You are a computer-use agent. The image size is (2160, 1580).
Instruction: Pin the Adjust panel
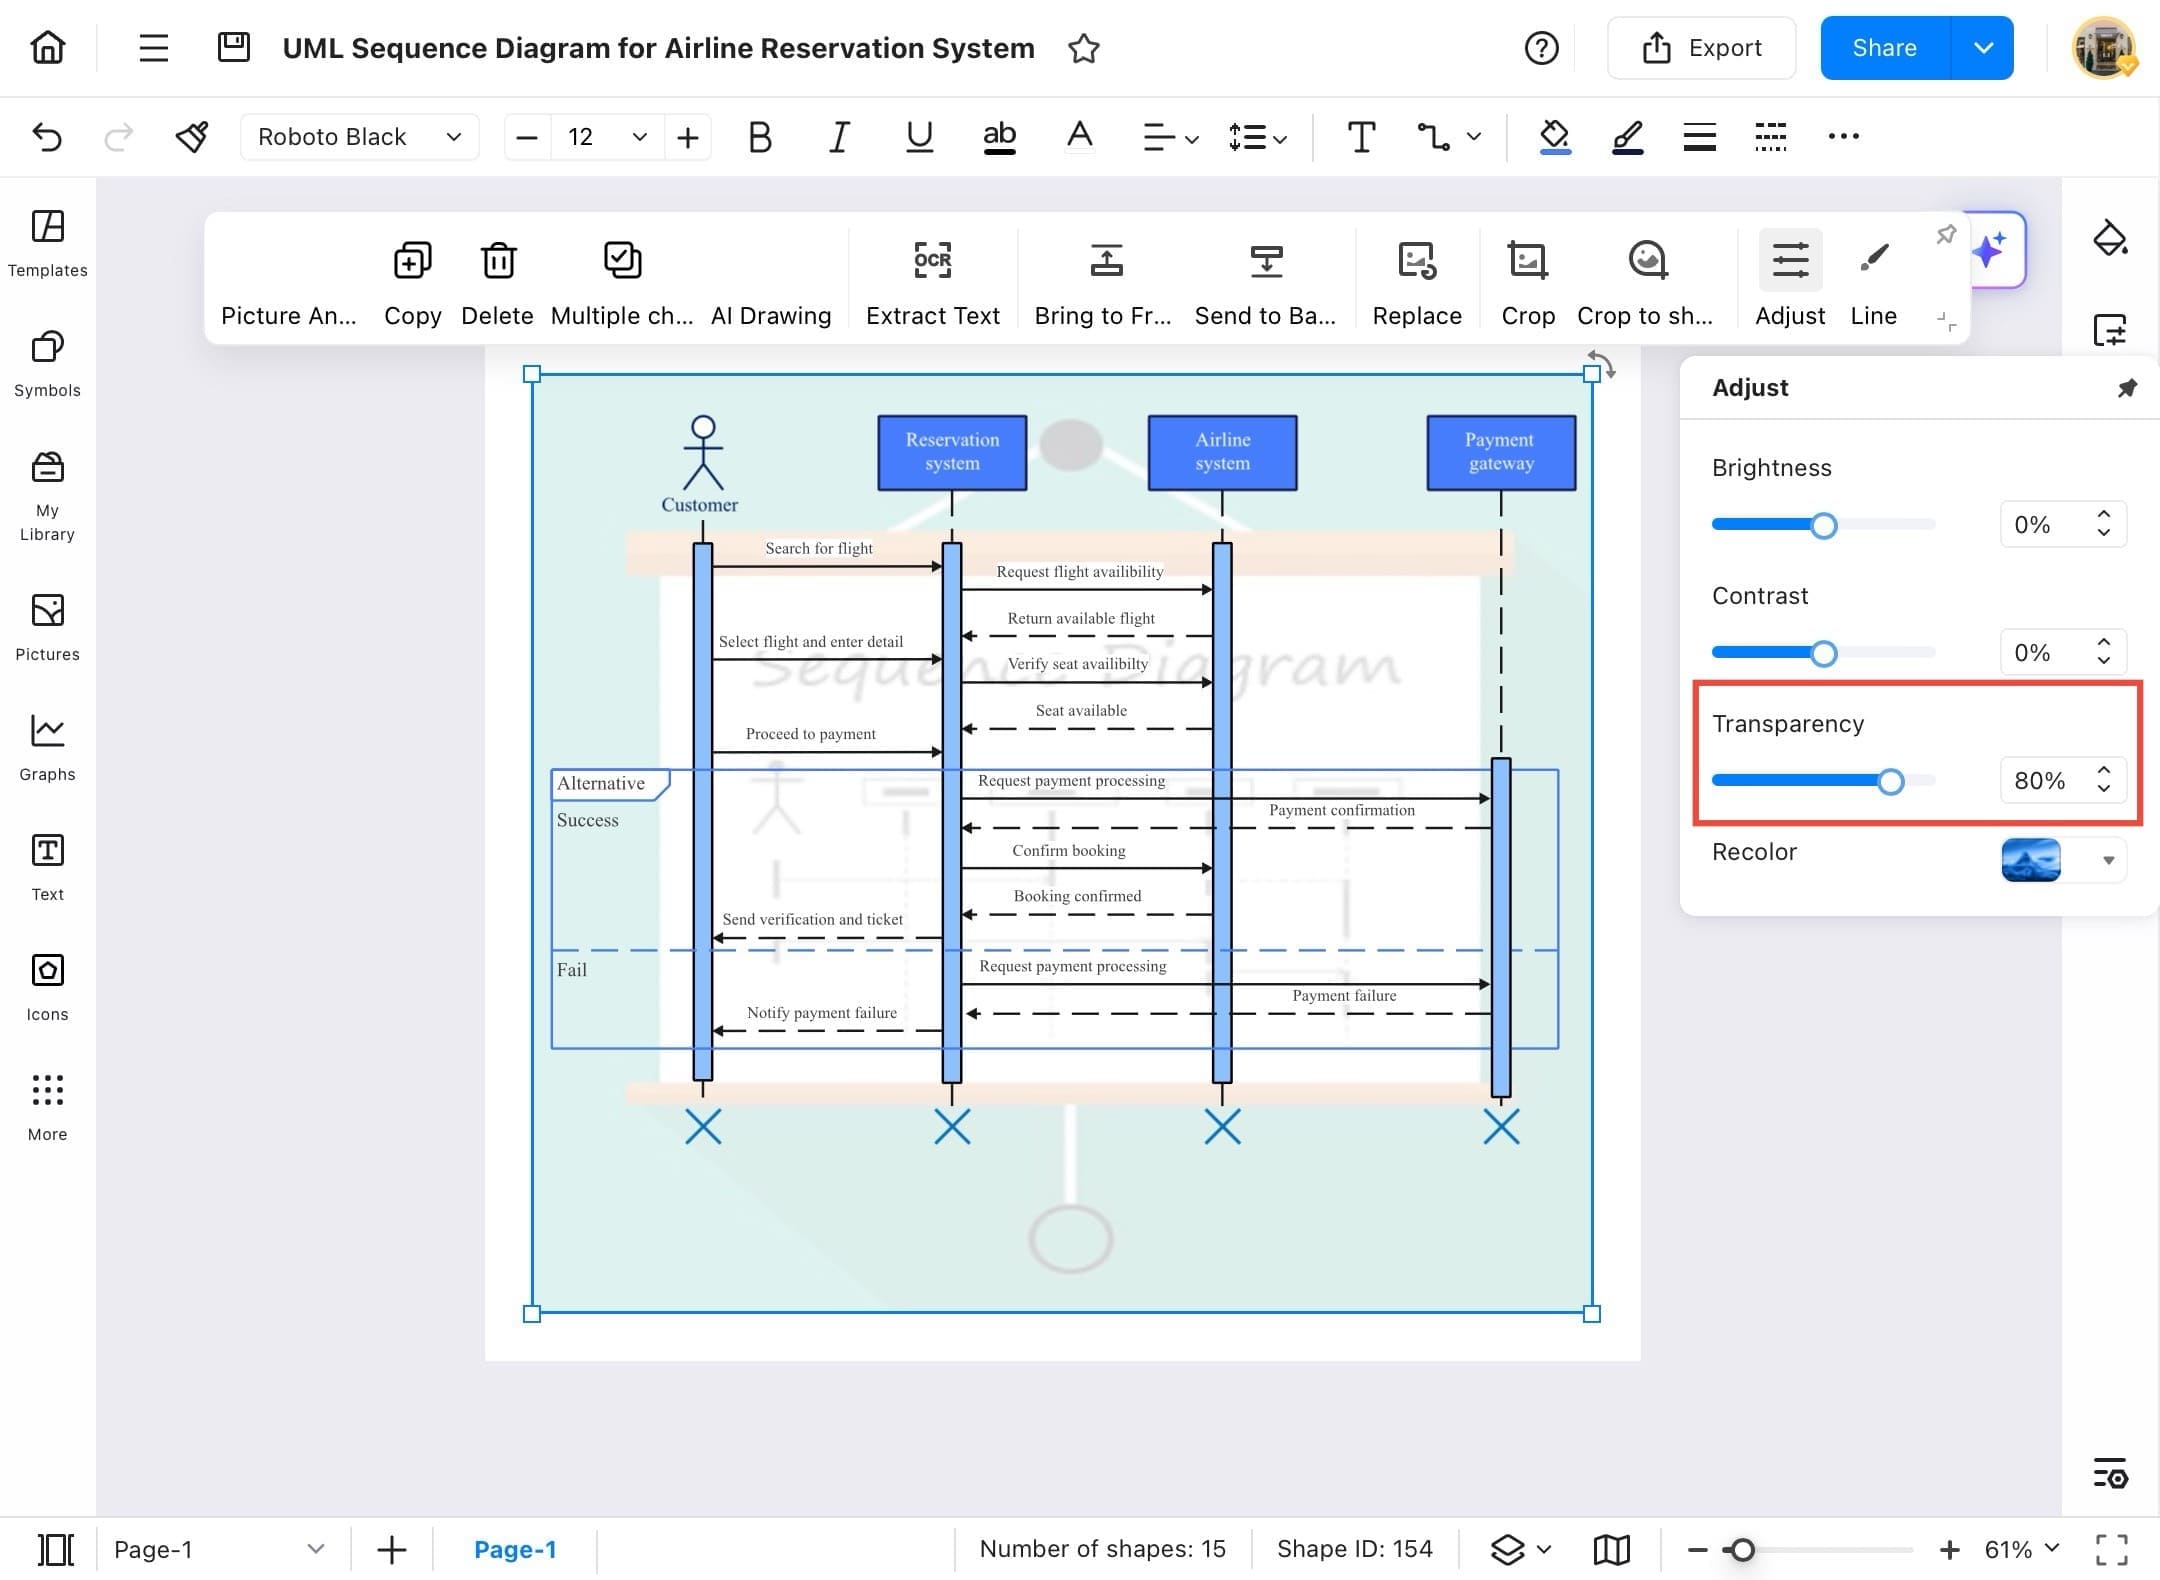[2126, 388]
